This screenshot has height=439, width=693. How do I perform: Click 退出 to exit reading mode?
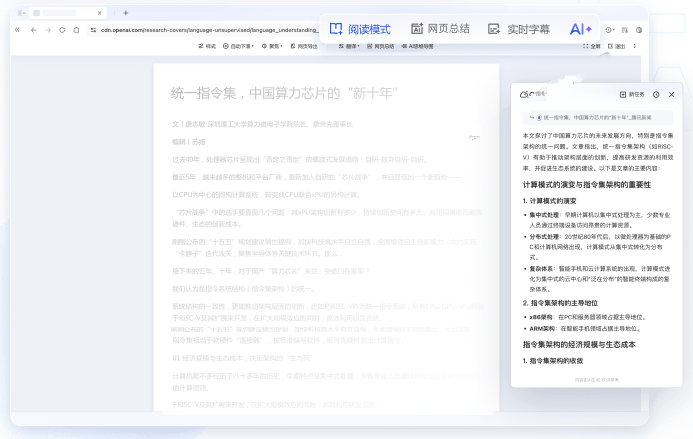click(617, 46)
